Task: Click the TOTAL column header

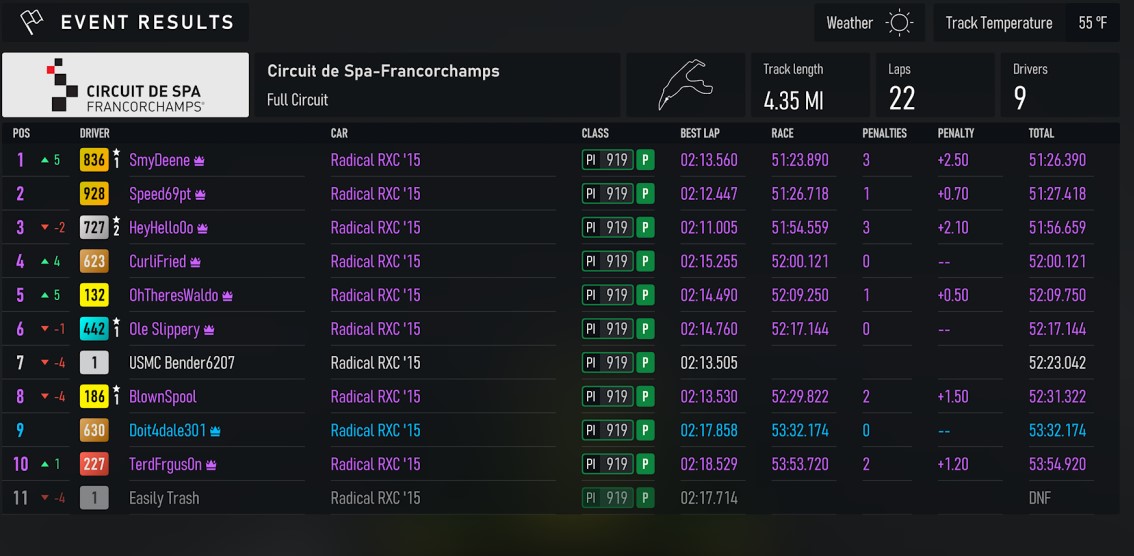Action: coord(1041,133)
